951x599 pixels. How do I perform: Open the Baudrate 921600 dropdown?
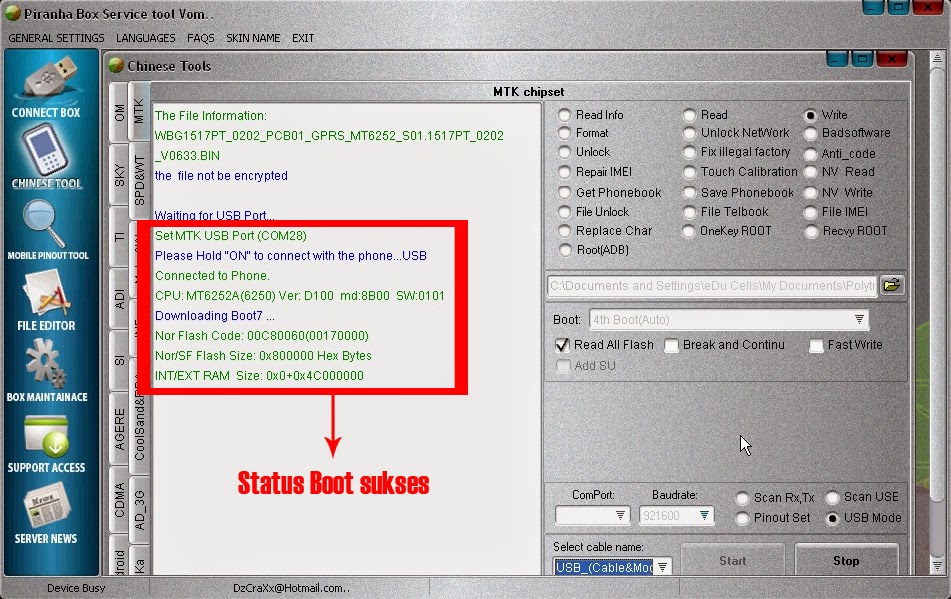704,515
